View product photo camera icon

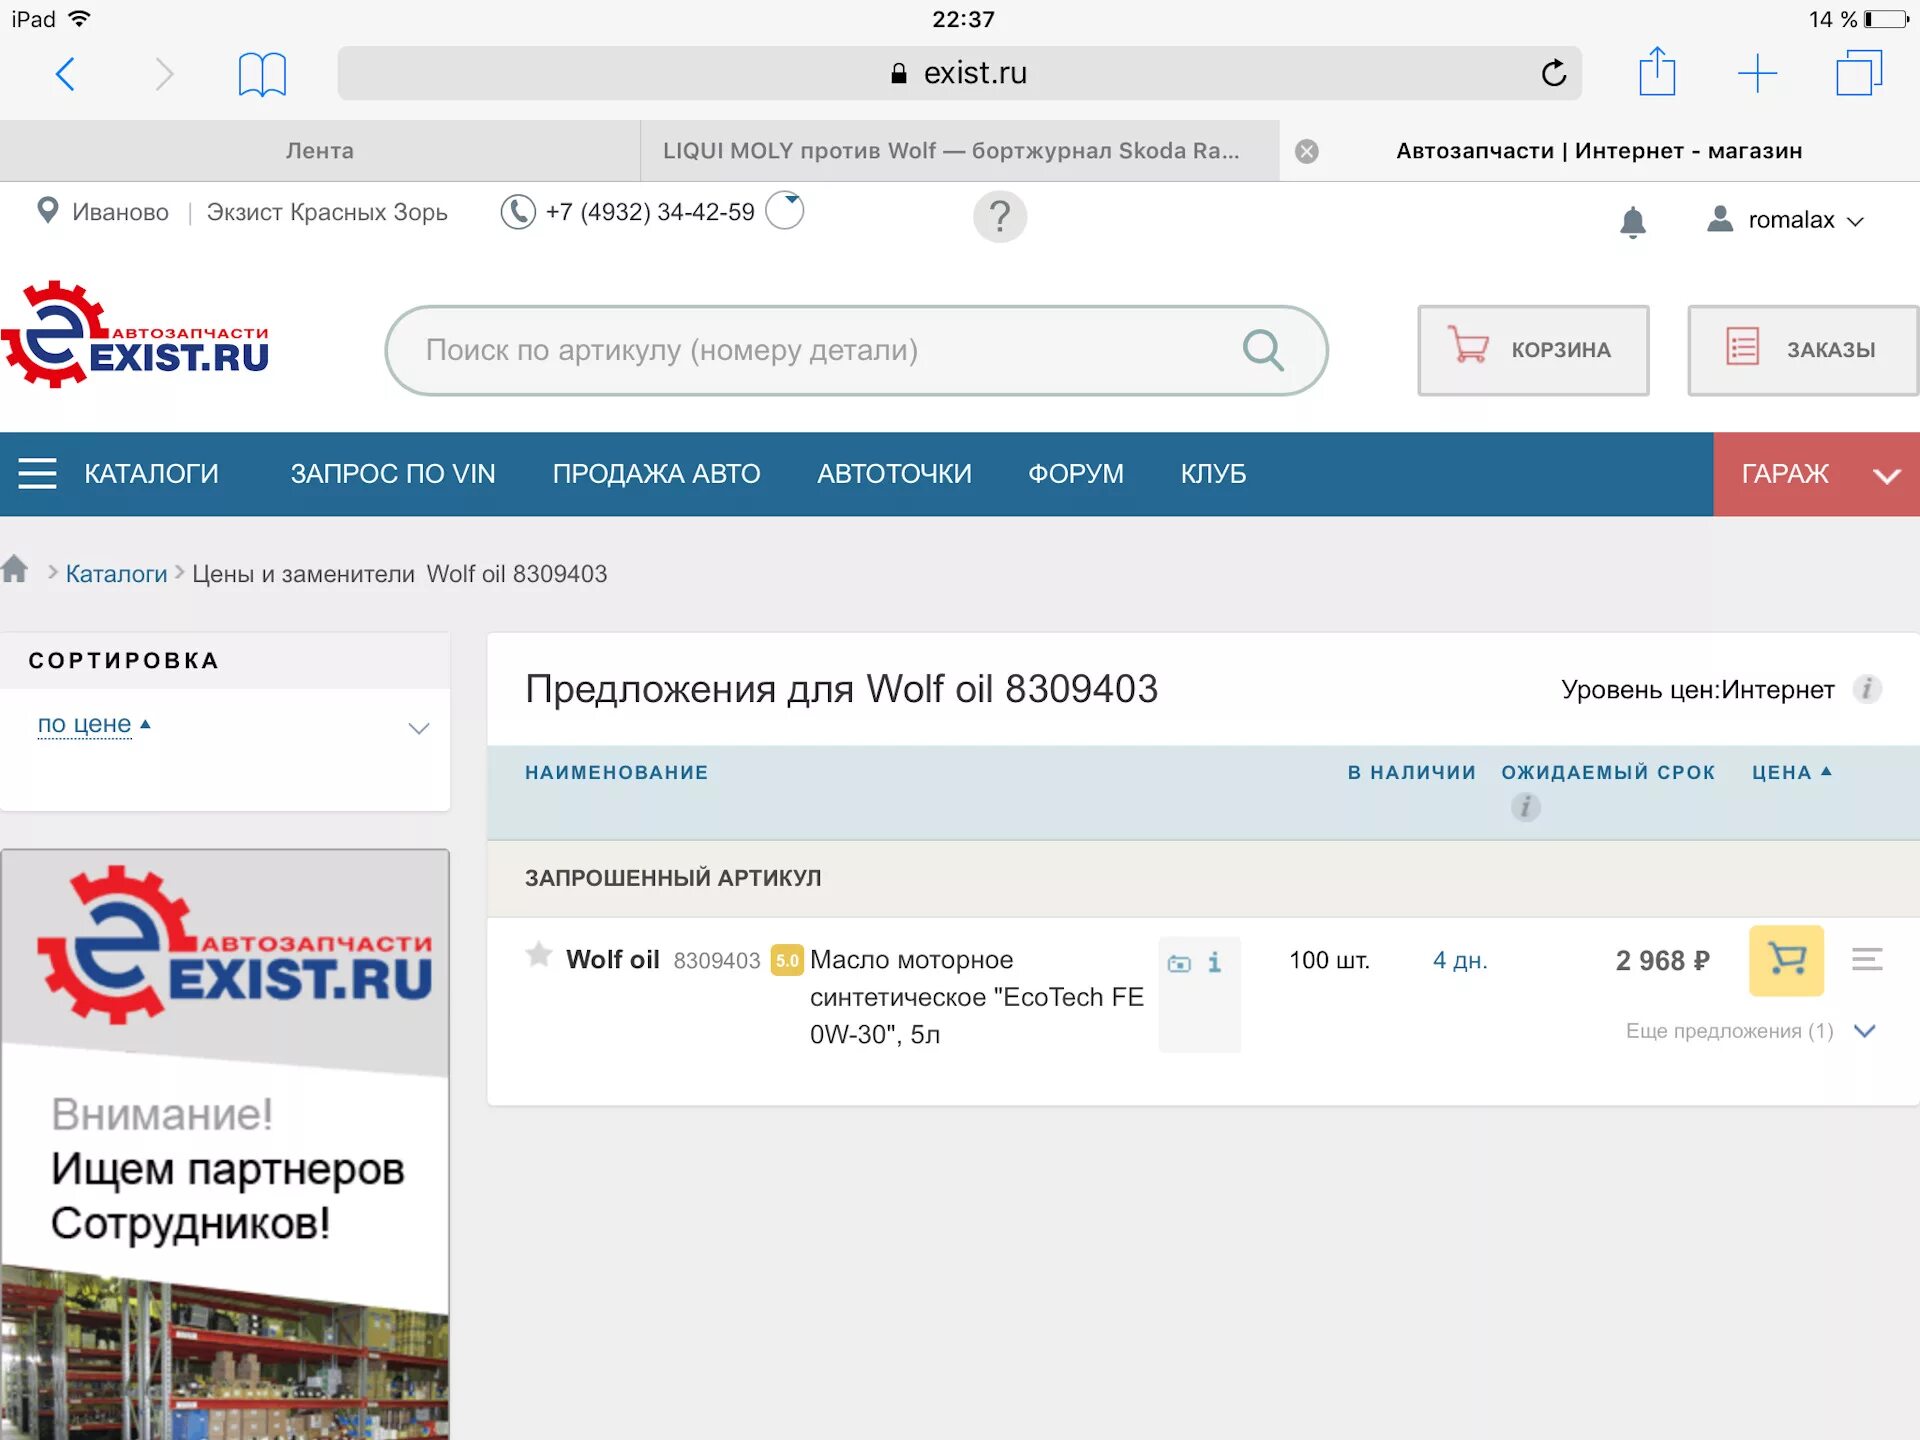pyautogui.click(x=1179, y=963)
